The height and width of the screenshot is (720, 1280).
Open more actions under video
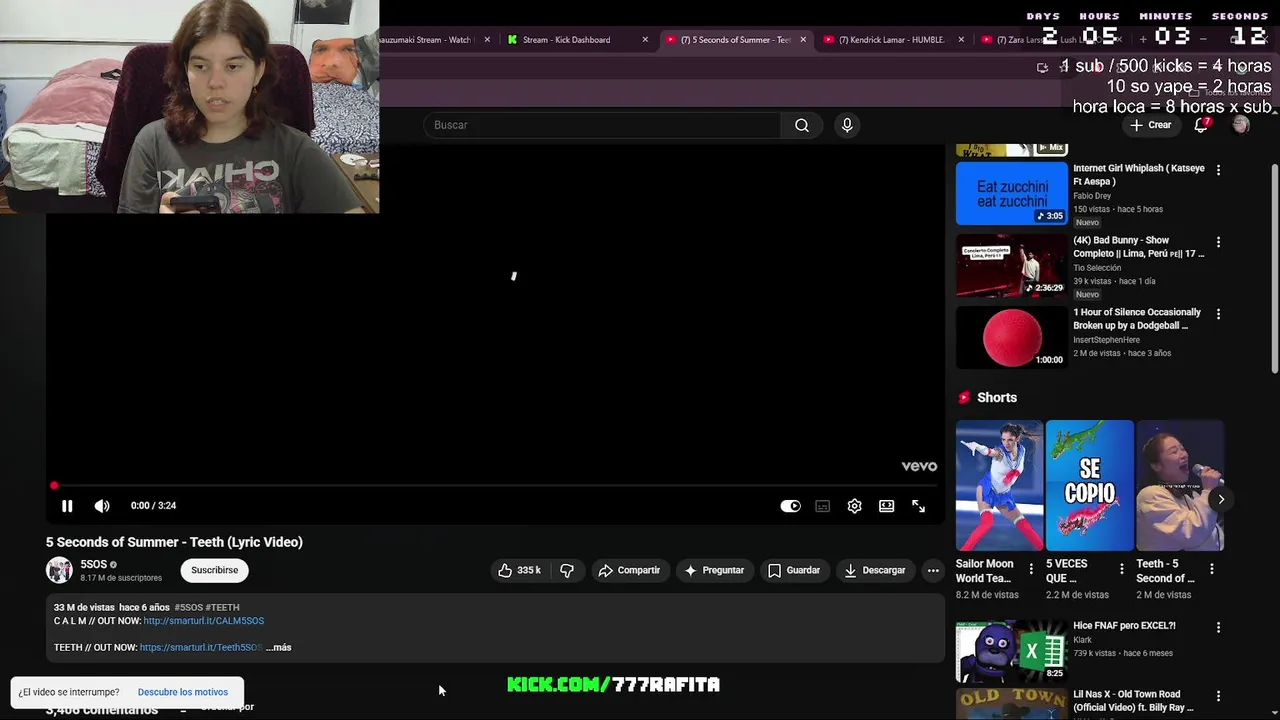pyautogui.click(x=933, y=570)
